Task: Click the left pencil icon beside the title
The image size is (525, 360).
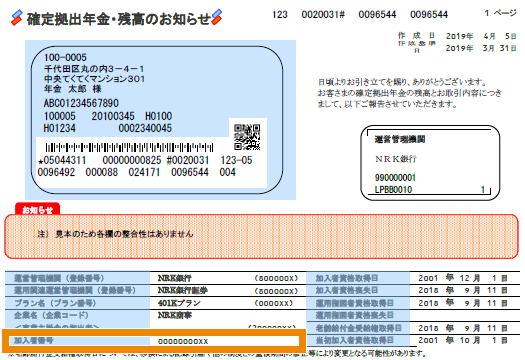Action: (x=16, y=18)
